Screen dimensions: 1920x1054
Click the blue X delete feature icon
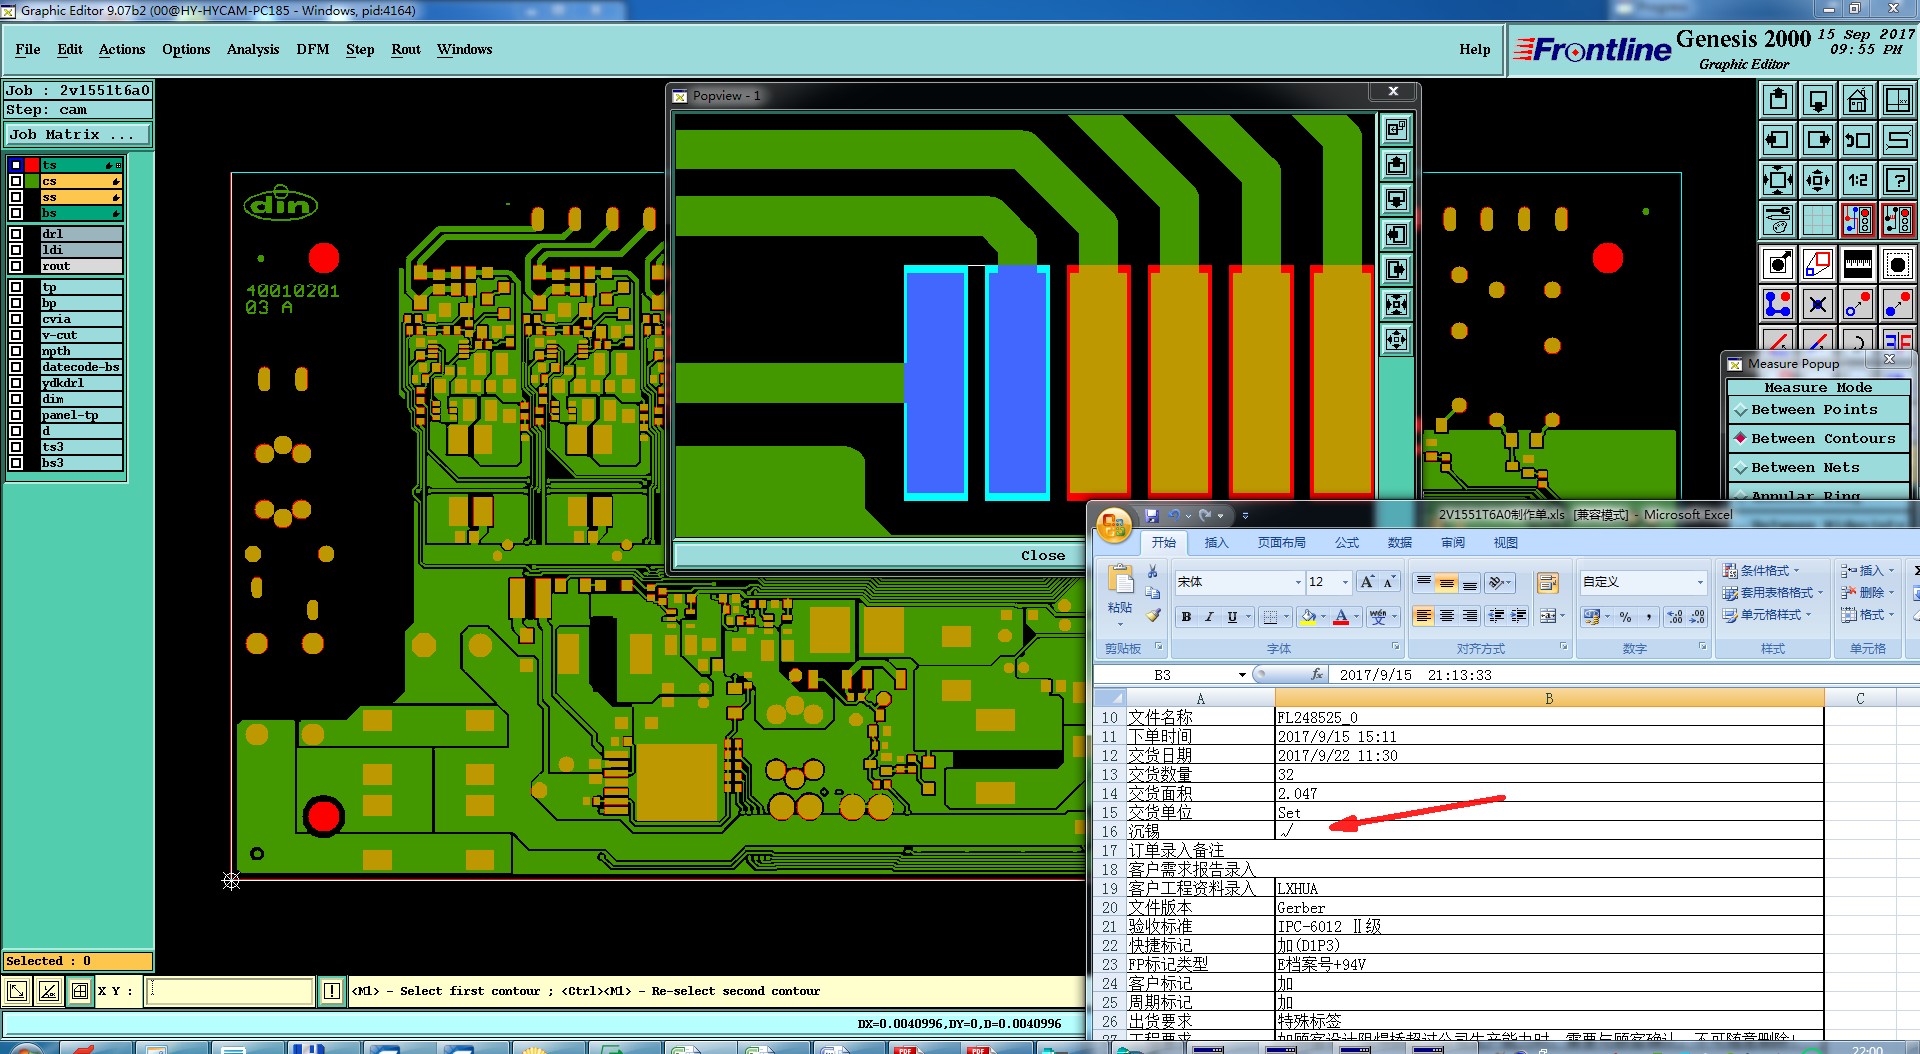pyautogui.click(x=1818, y=304)
